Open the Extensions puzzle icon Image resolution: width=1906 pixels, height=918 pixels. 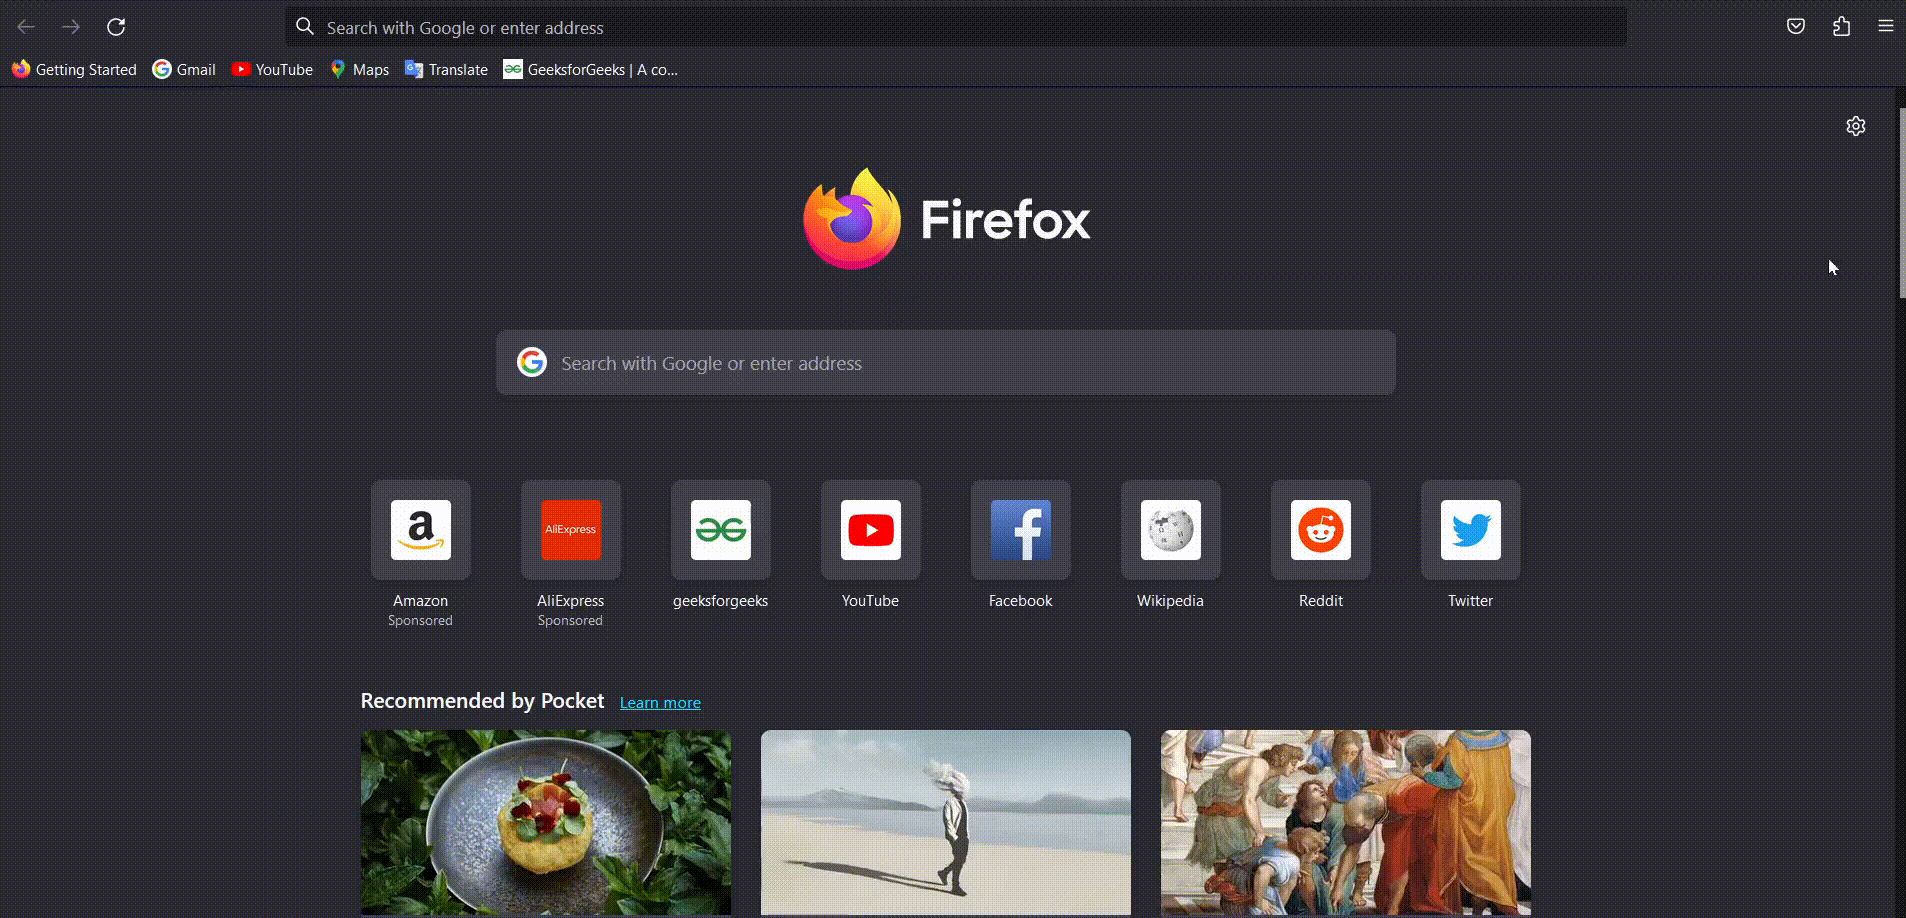pos(1841,27)
